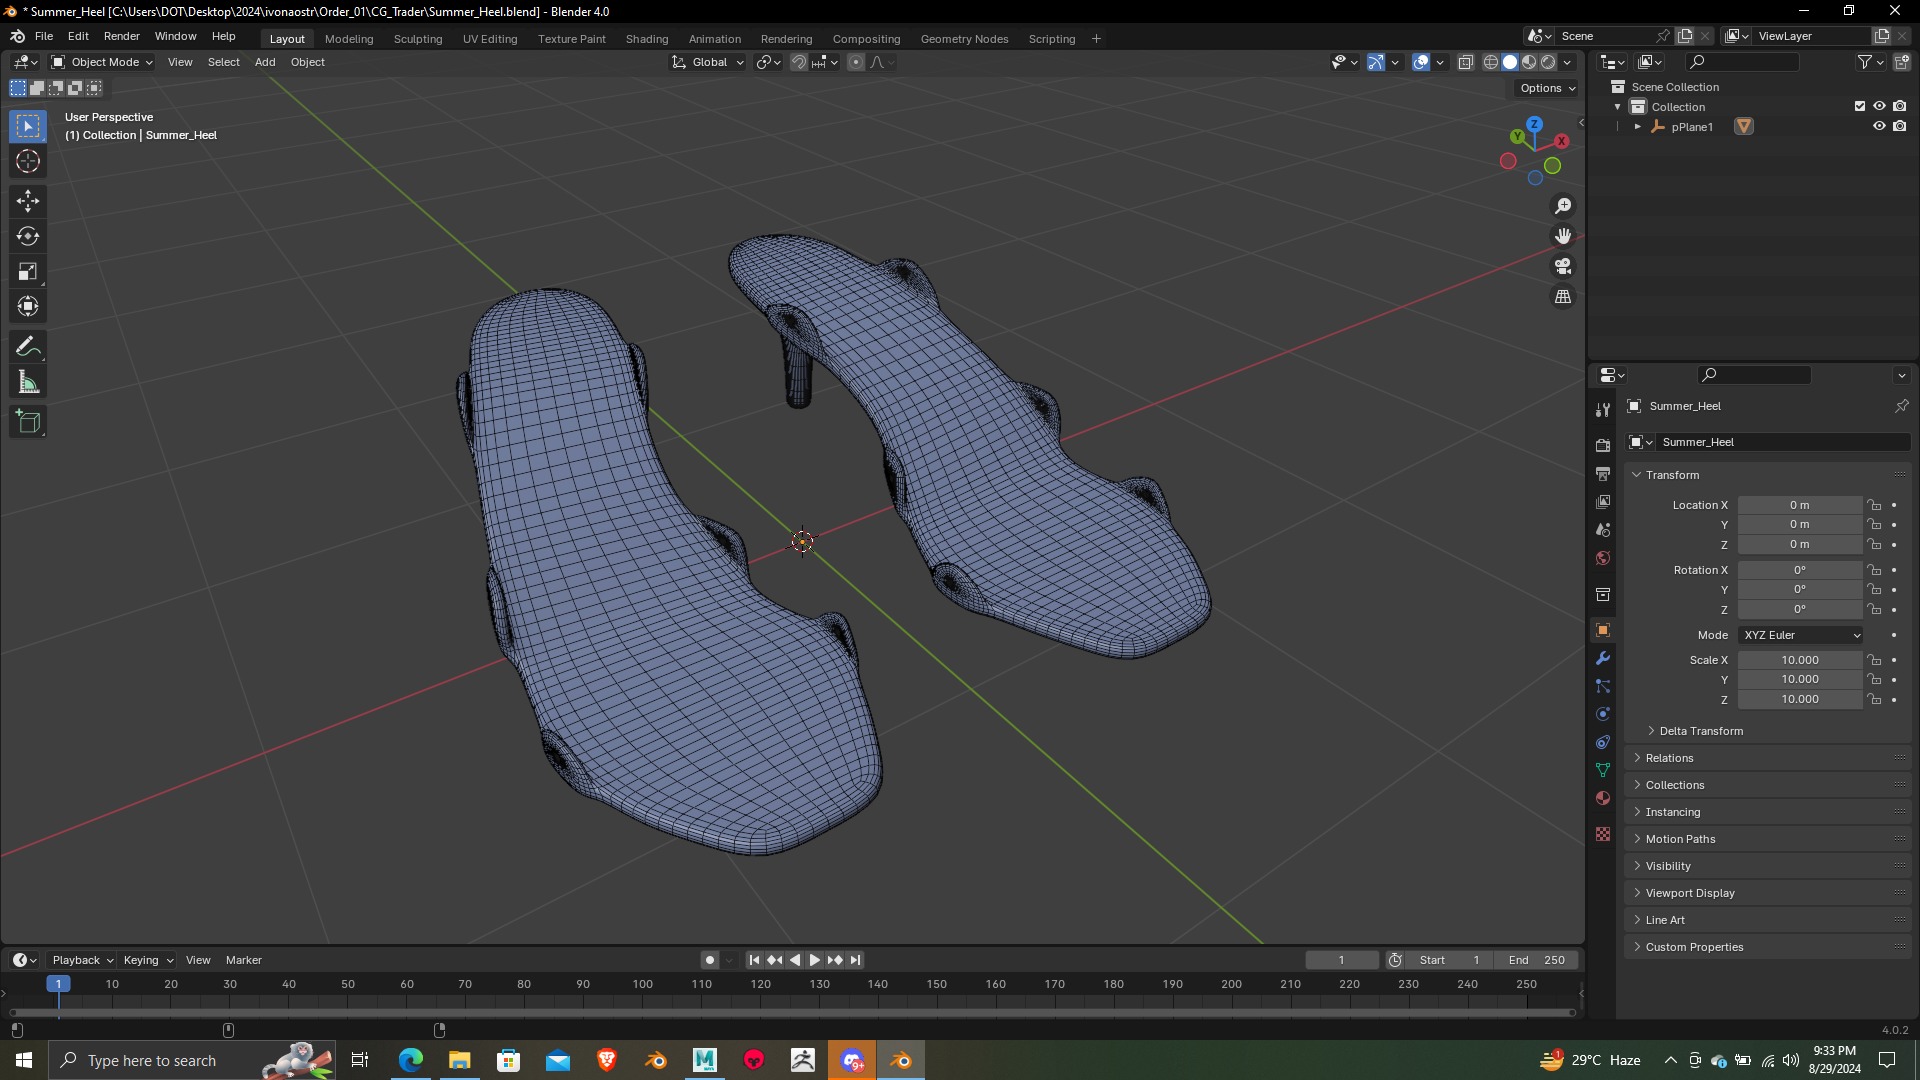Open the Texture properties tab

coord(1603,834)
